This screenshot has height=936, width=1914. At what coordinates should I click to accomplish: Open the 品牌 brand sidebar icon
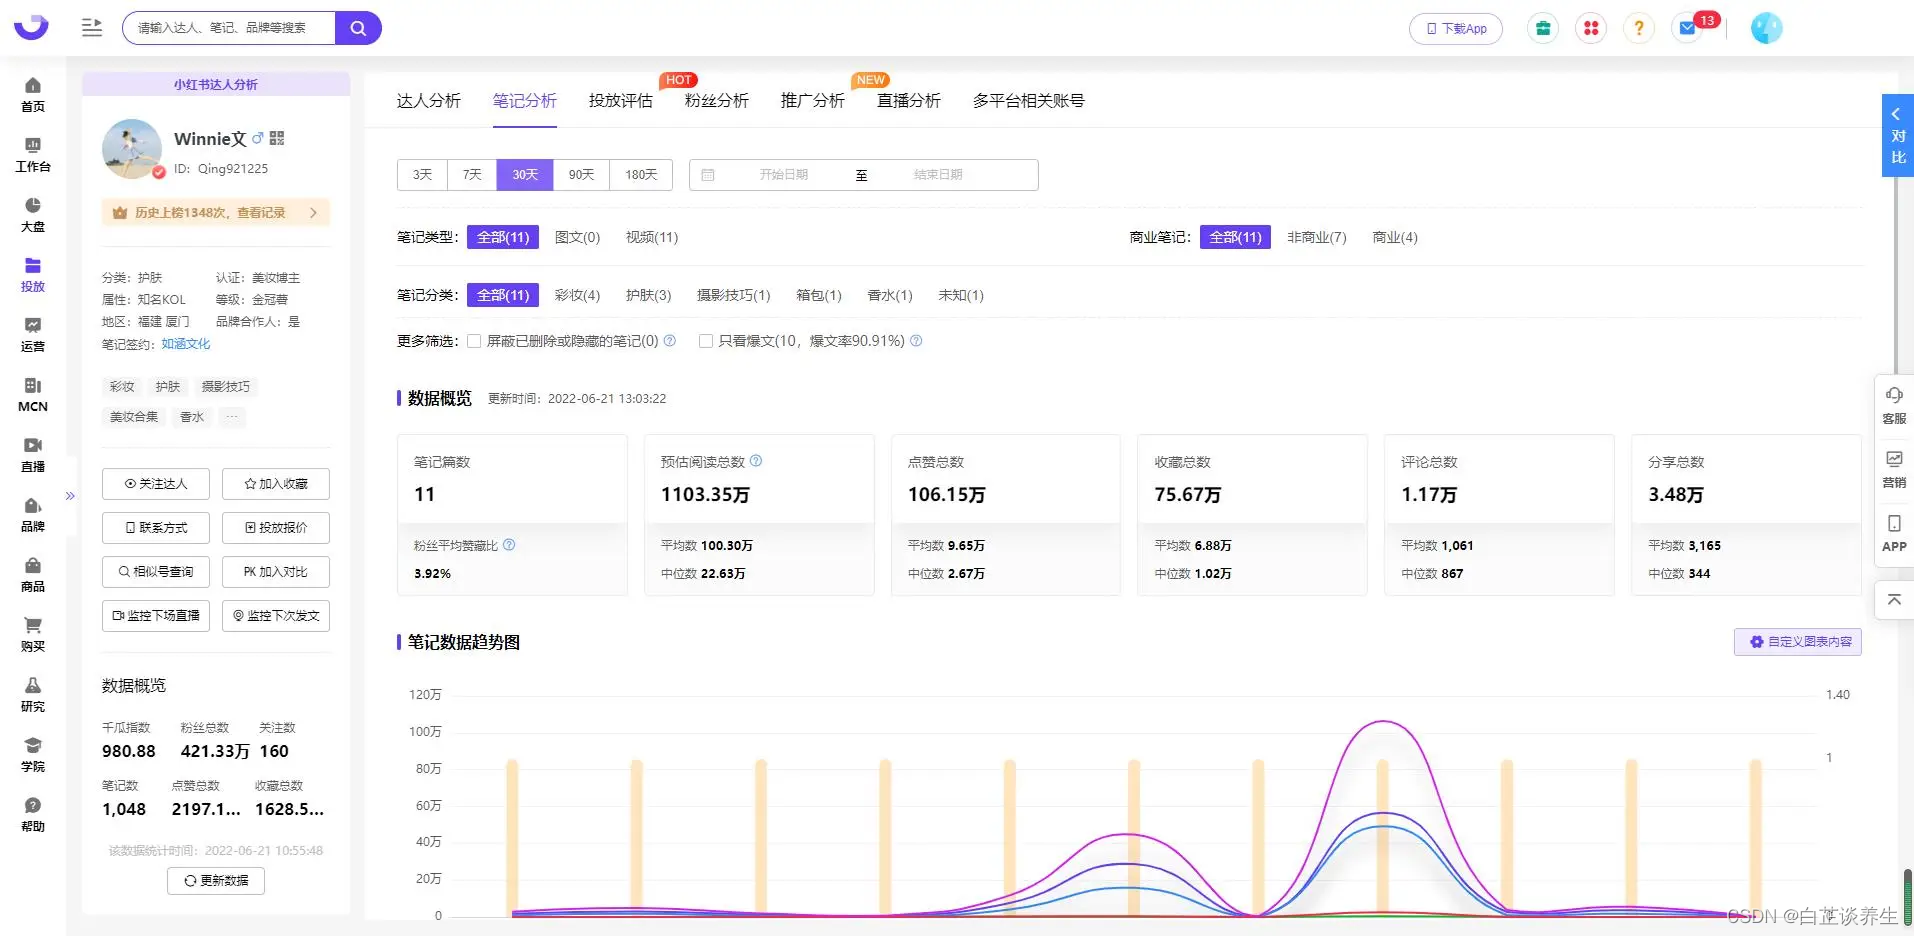point(33,514)
